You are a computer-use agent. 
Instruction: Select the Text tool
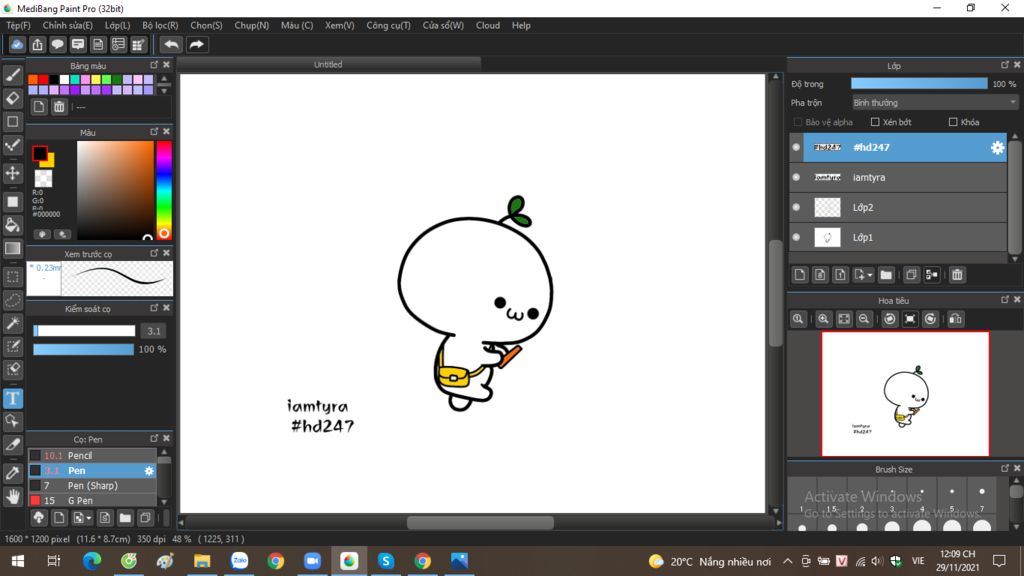click(x=12, y=398)
